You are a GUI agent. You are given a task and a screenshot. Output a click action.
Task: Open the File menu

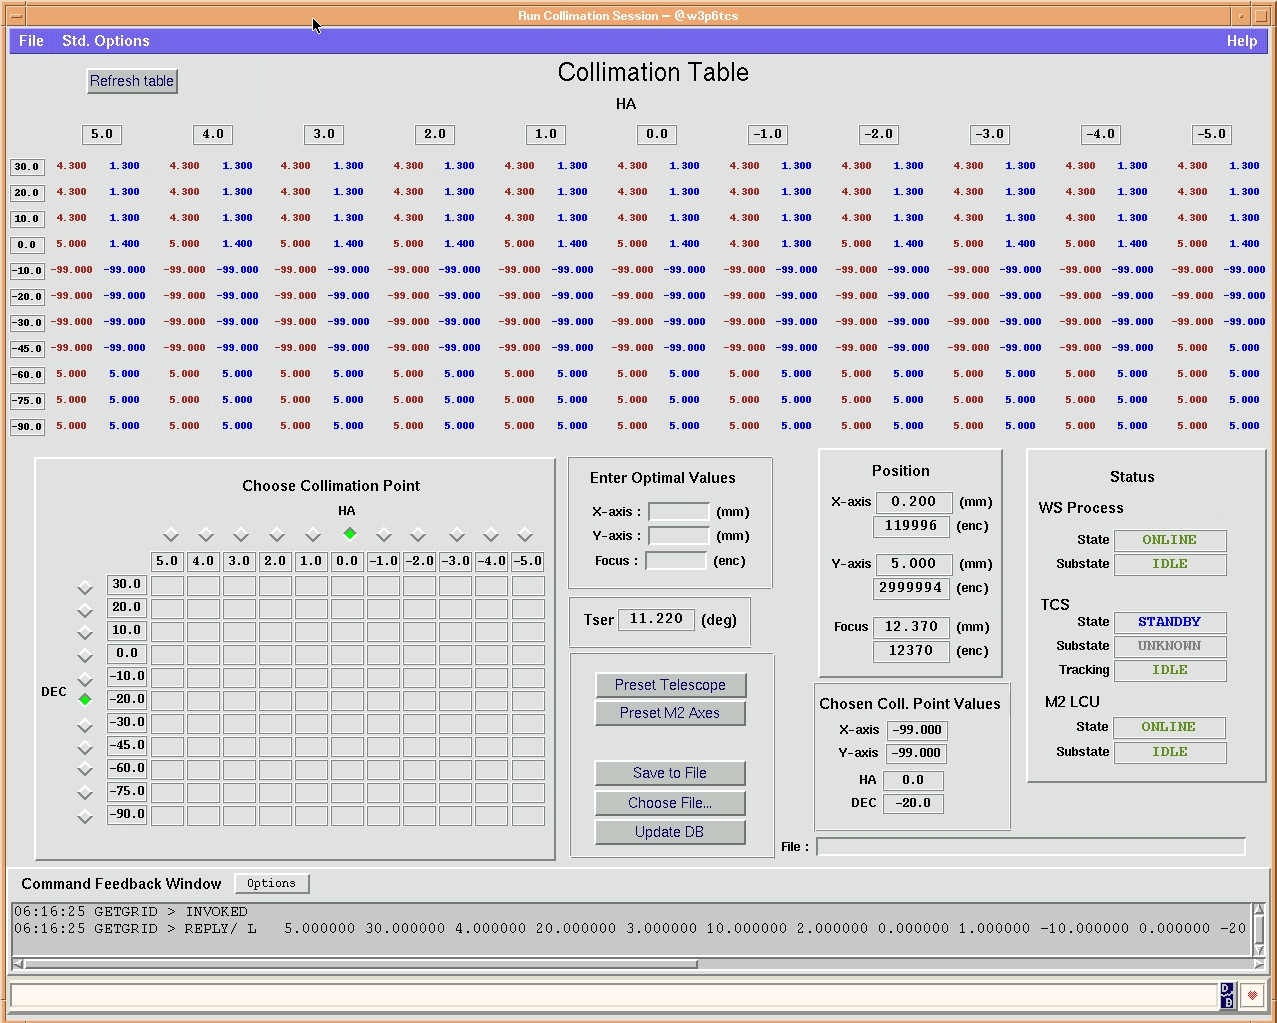(x=31, y=41)
